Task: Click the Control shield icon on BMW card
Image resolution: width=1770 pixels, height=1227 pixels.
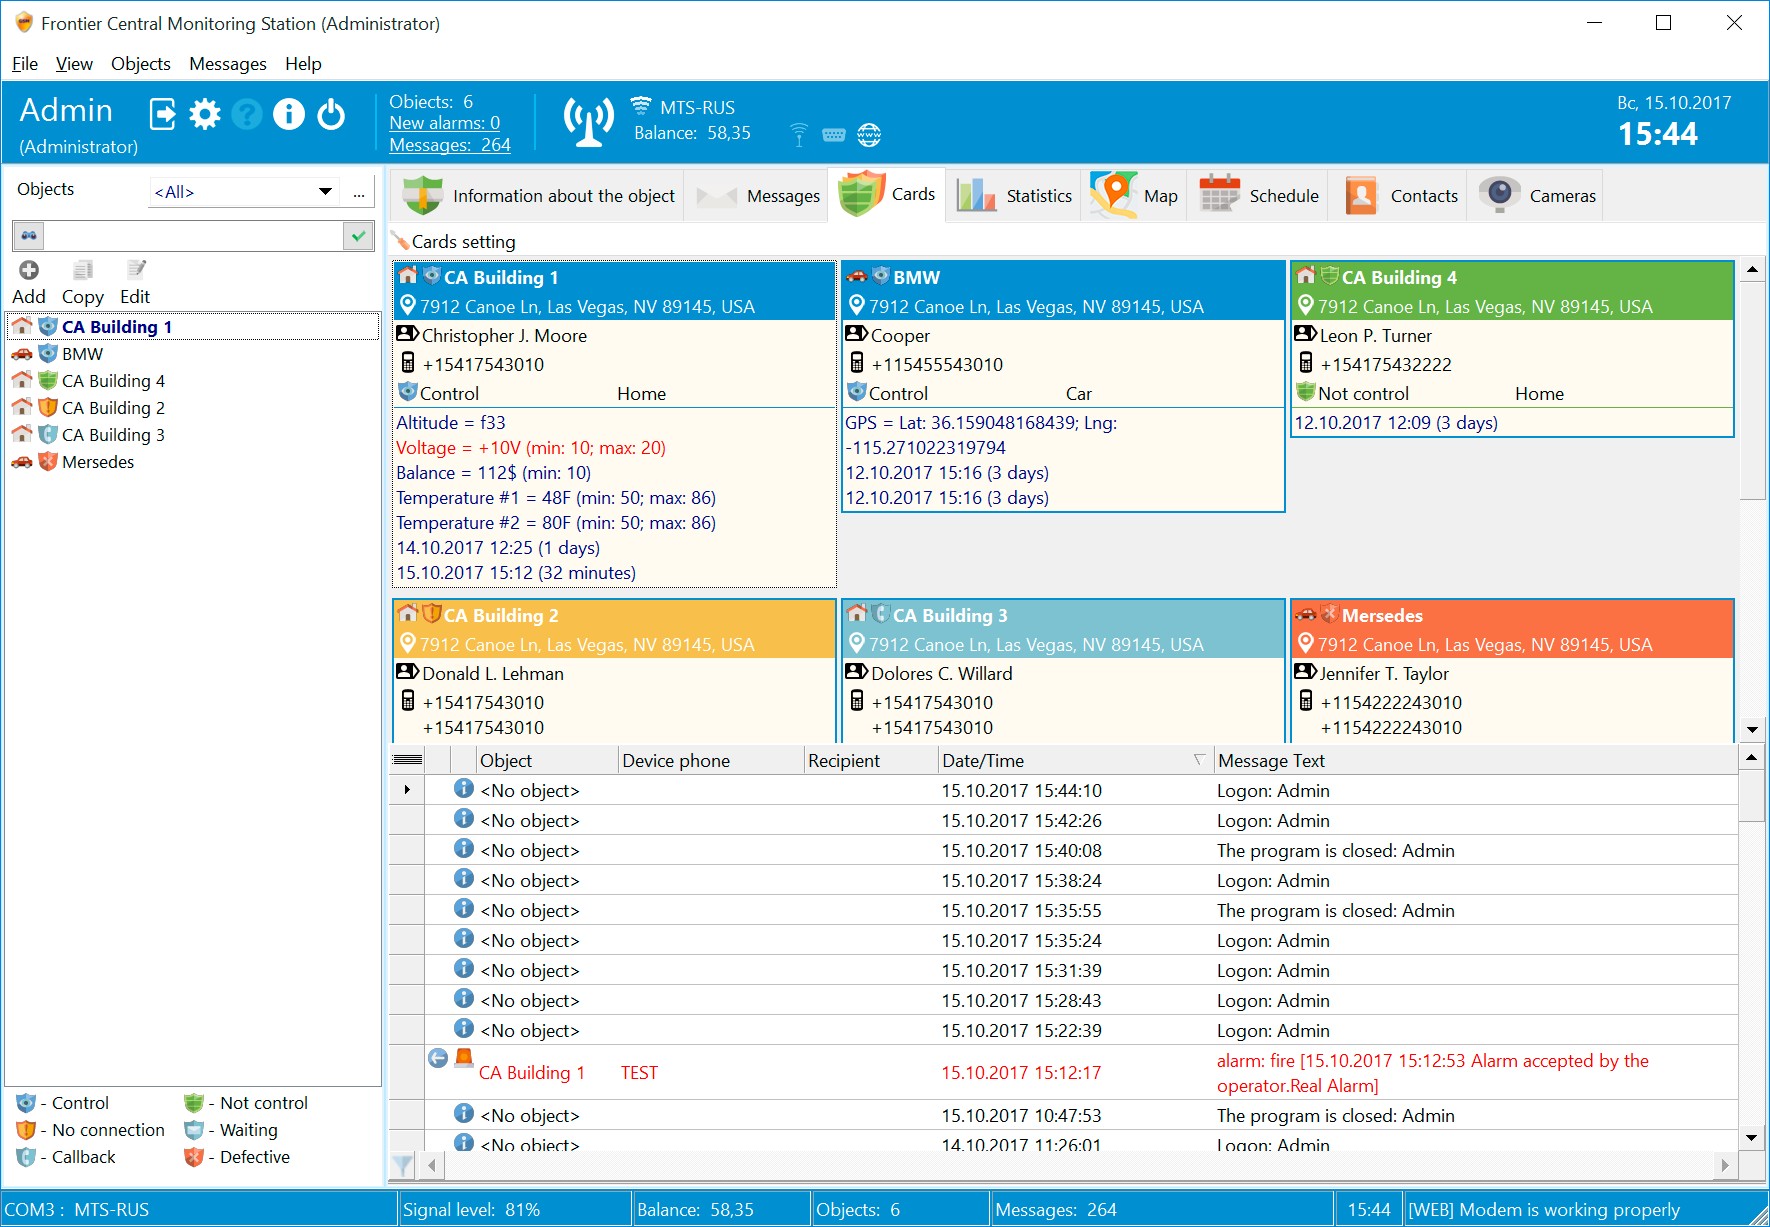Action: coord(856,392)
